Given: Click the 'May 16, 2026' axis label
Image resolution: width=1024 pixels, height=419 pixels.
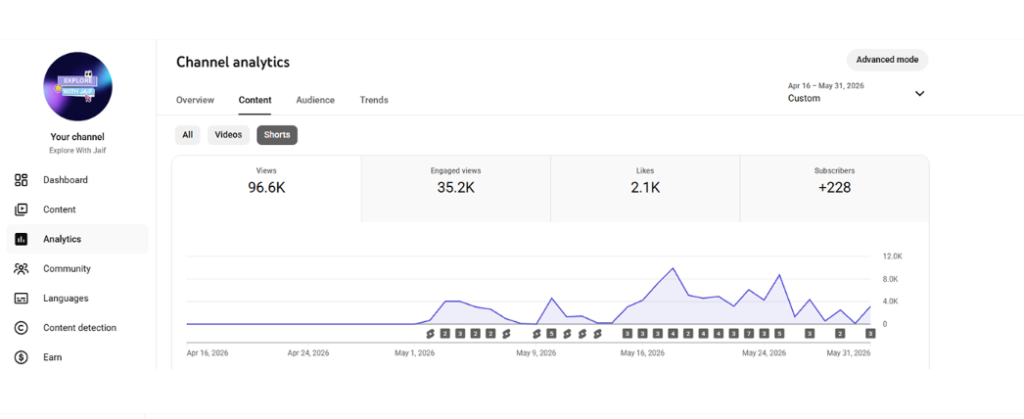Looking at the screenshot, I should pyautogui.click(x=642, y=353).
